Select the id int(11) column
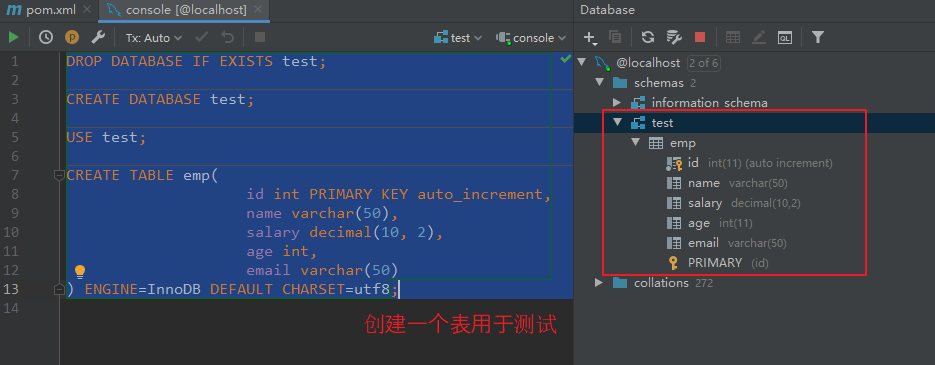This screenshot has width=935, height=365. click(x=760, y=162)
